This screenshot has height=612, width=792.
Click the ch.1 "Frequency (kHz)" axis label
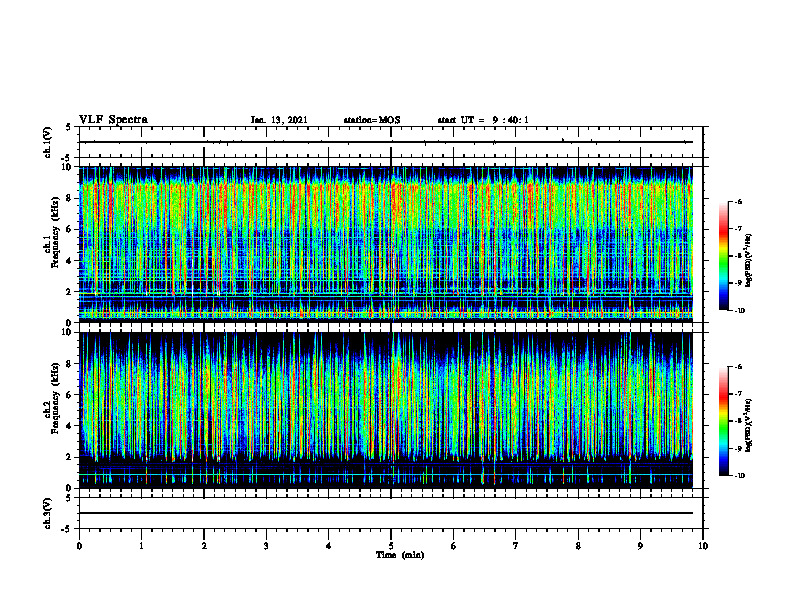pos(55,230)
